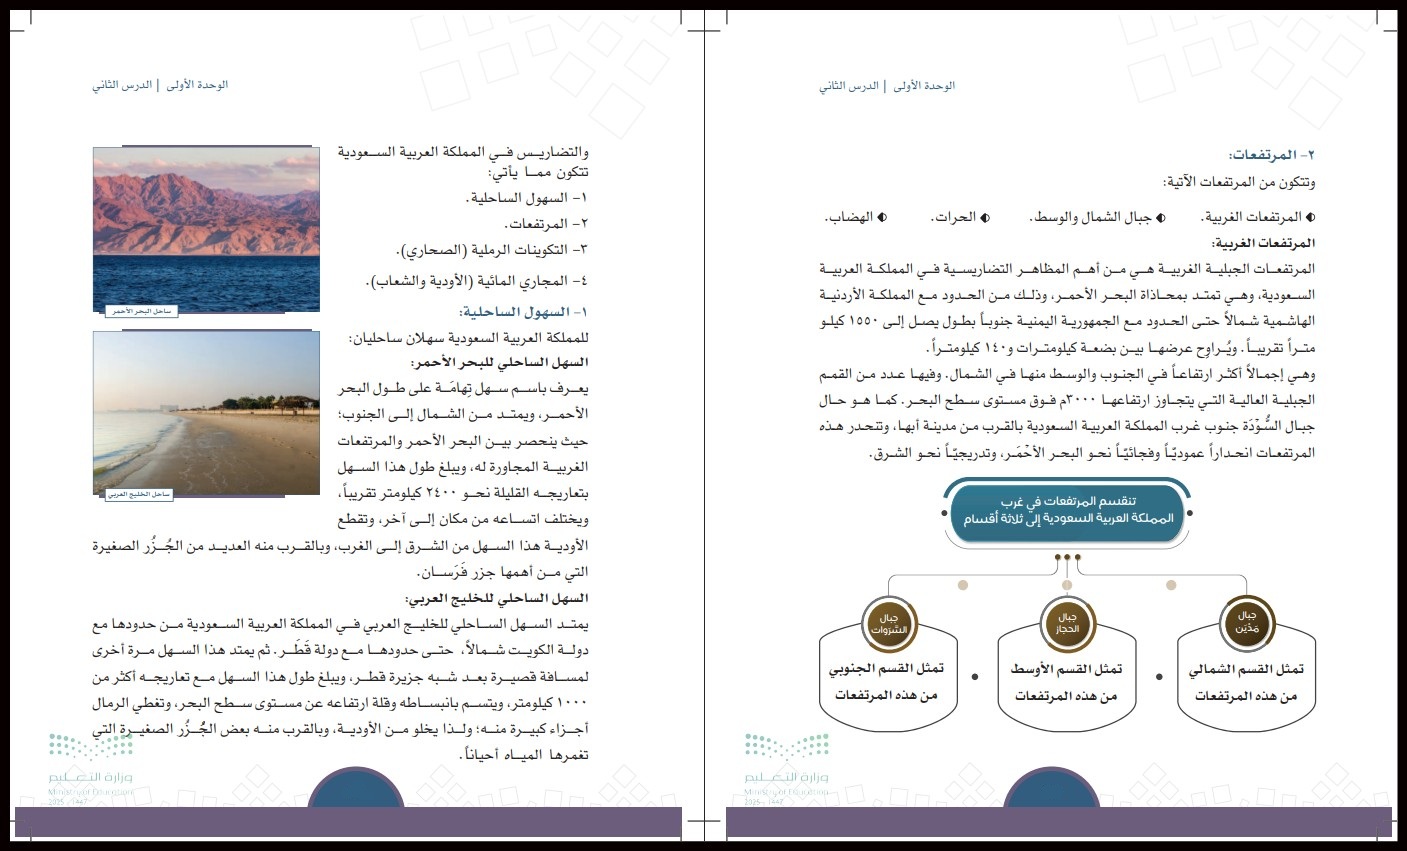This screenshot has height=851, width=1407.
Task: Click the right page header 'الوحدة الأولى | الدرس الثاني'
Action: point(887,86)
